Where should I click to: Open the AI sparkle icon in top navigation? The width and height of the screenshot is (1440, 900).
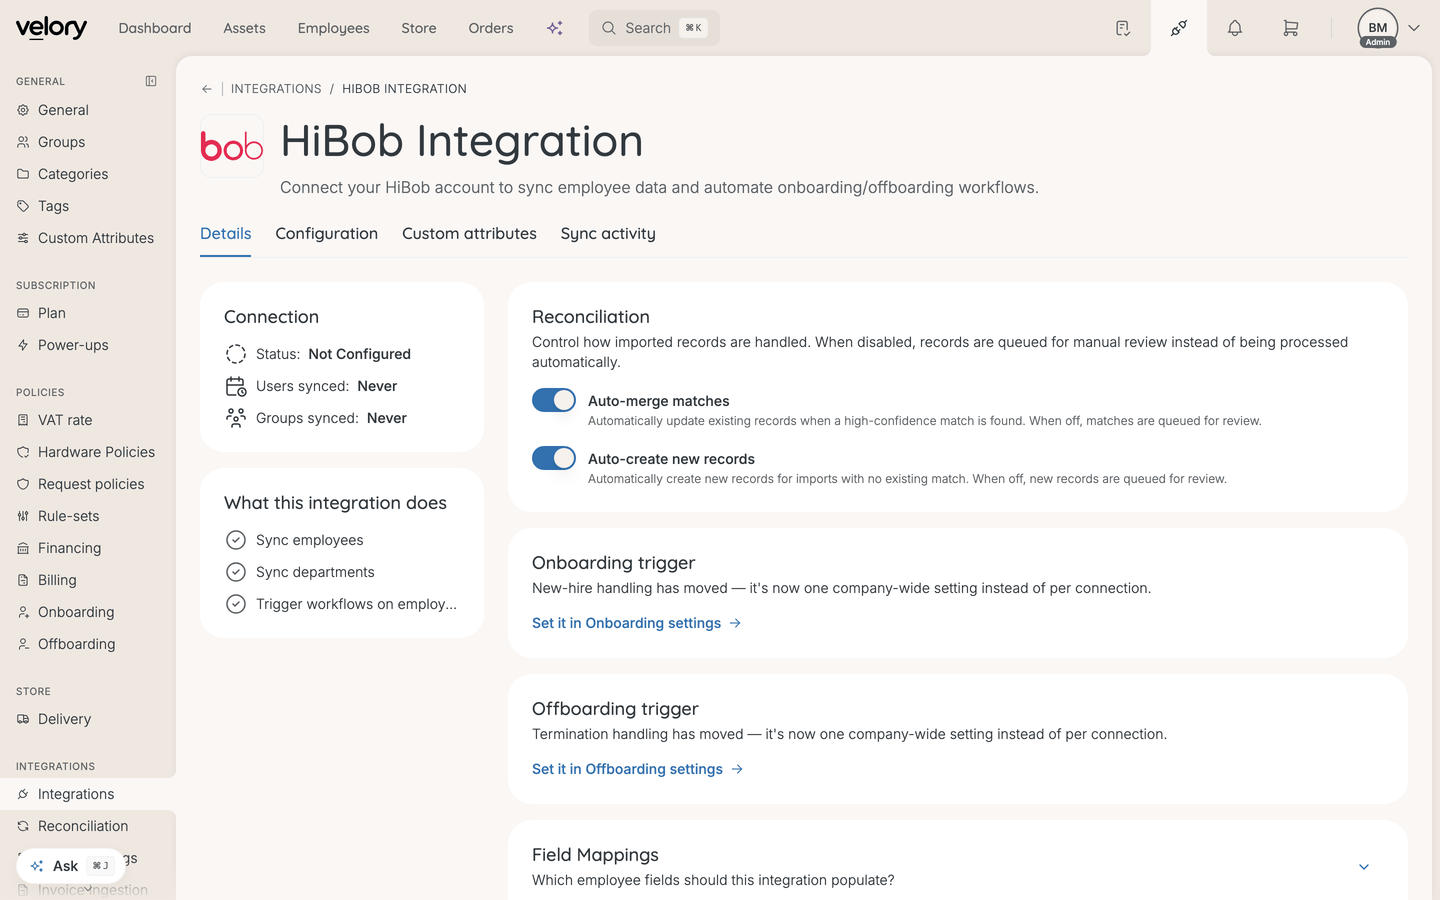click(555, 28)
